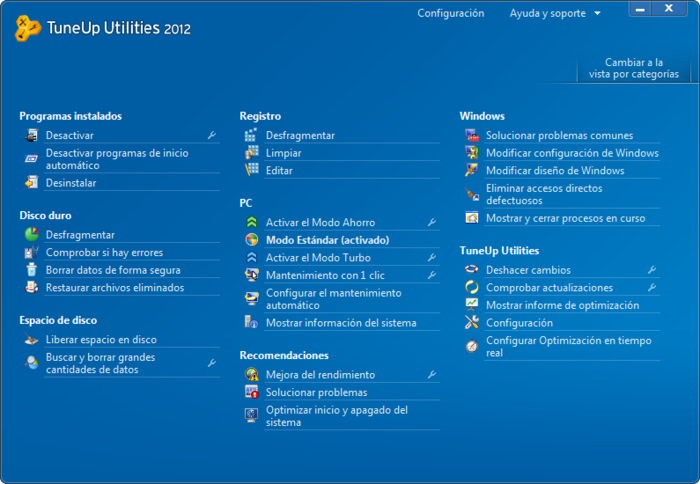Click the green Modo Ahorro icon
The image size is (700, 484).
[251, 222]
